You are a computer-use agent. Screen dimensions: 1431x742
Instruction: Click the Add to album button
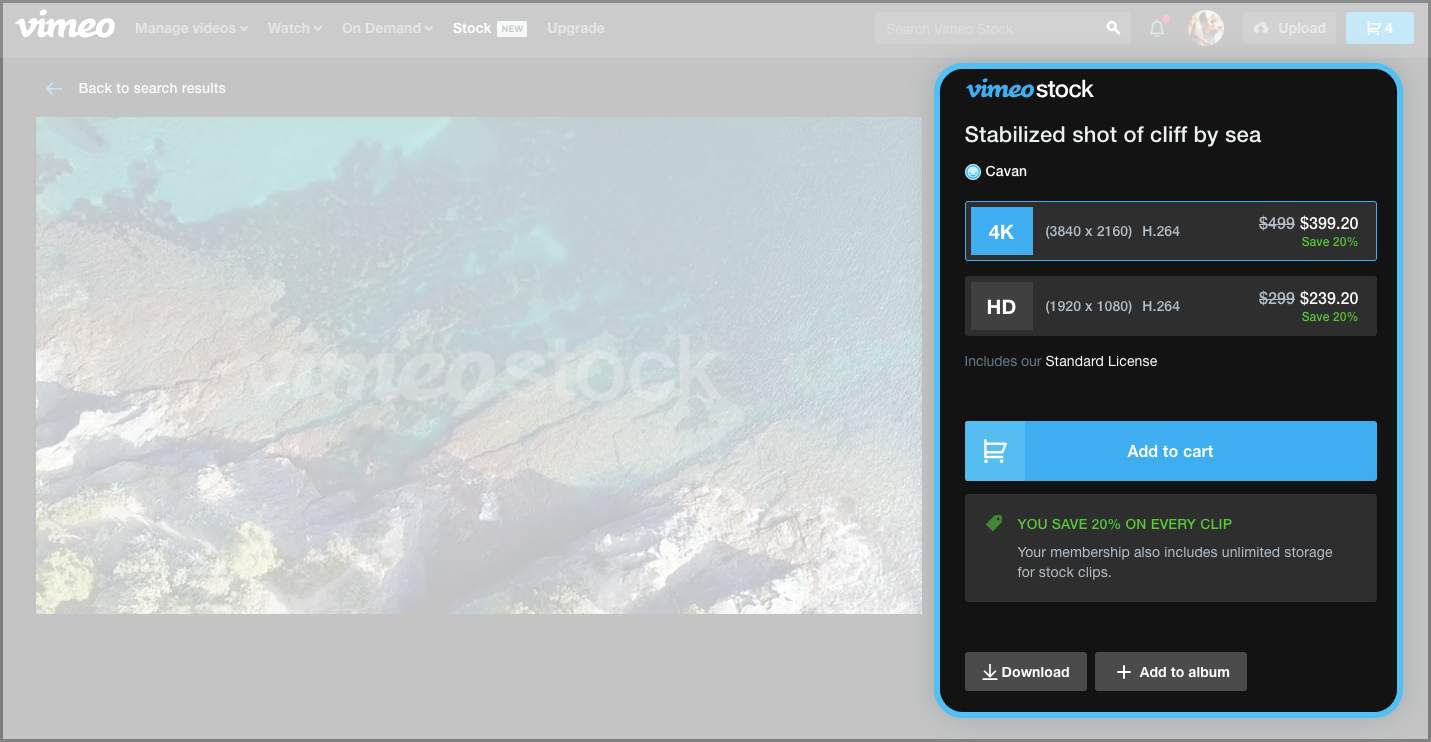(1171, 672)
